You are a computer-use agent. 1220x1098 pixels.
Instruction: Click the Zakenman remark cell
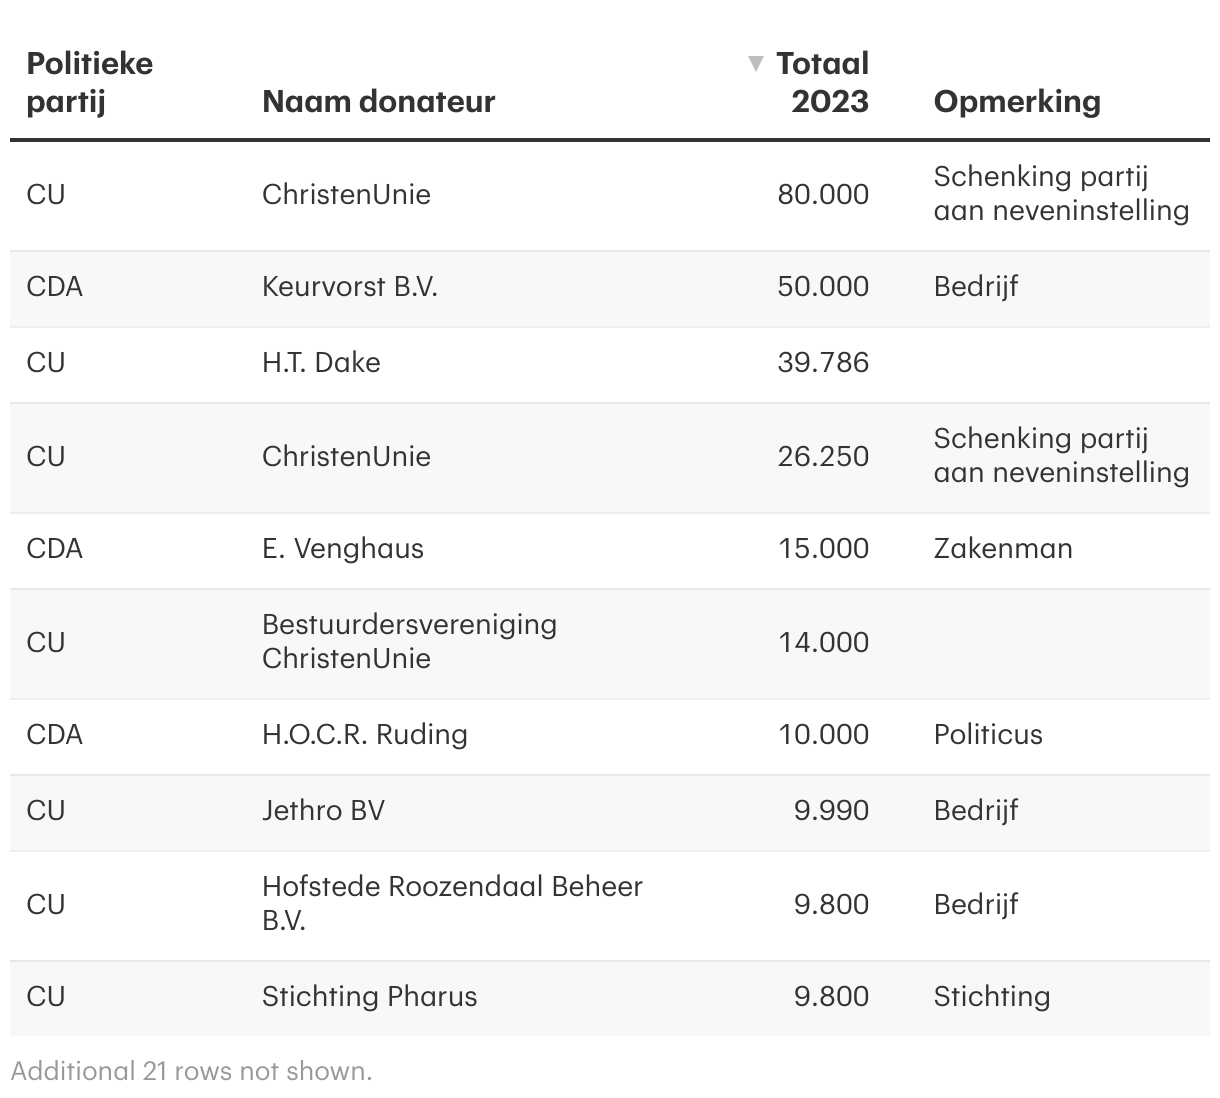[1002, 548]
